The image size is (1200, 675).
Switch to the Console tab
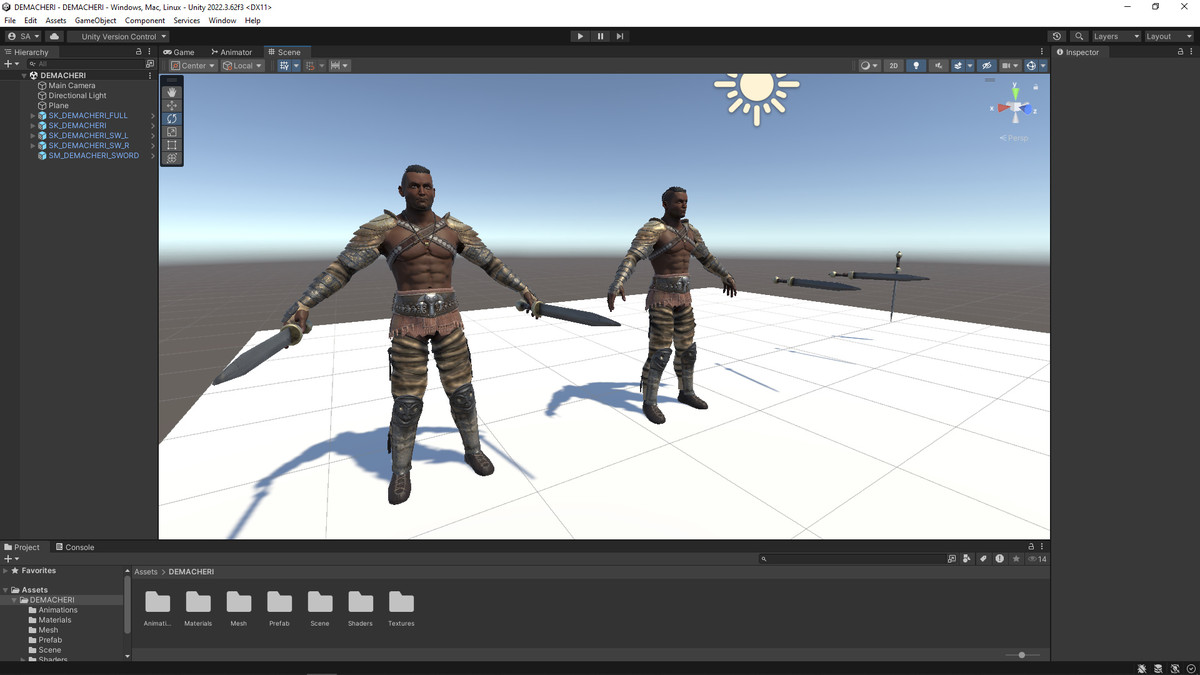click(75, 547)
